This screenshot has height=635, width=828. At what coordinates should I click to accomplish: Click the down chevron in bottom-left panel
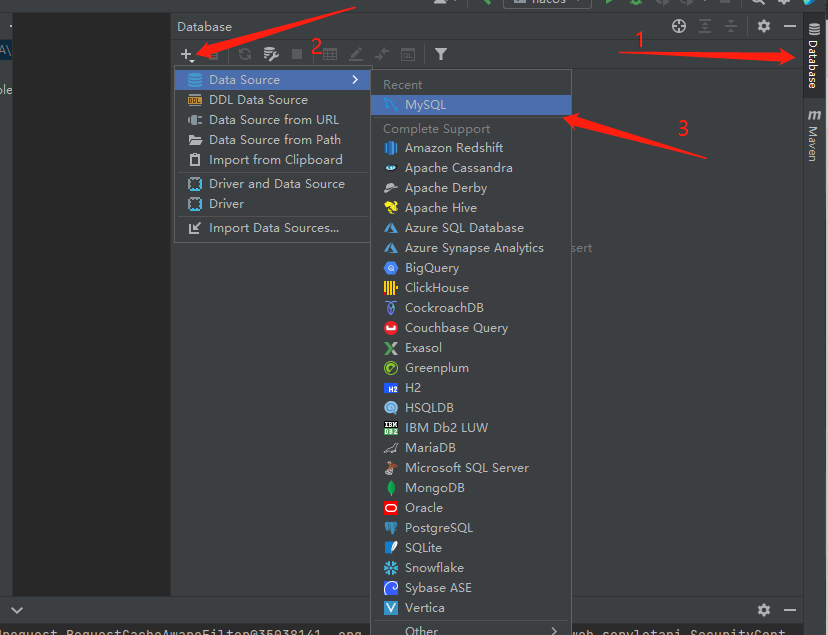click(x=17, y=610)
